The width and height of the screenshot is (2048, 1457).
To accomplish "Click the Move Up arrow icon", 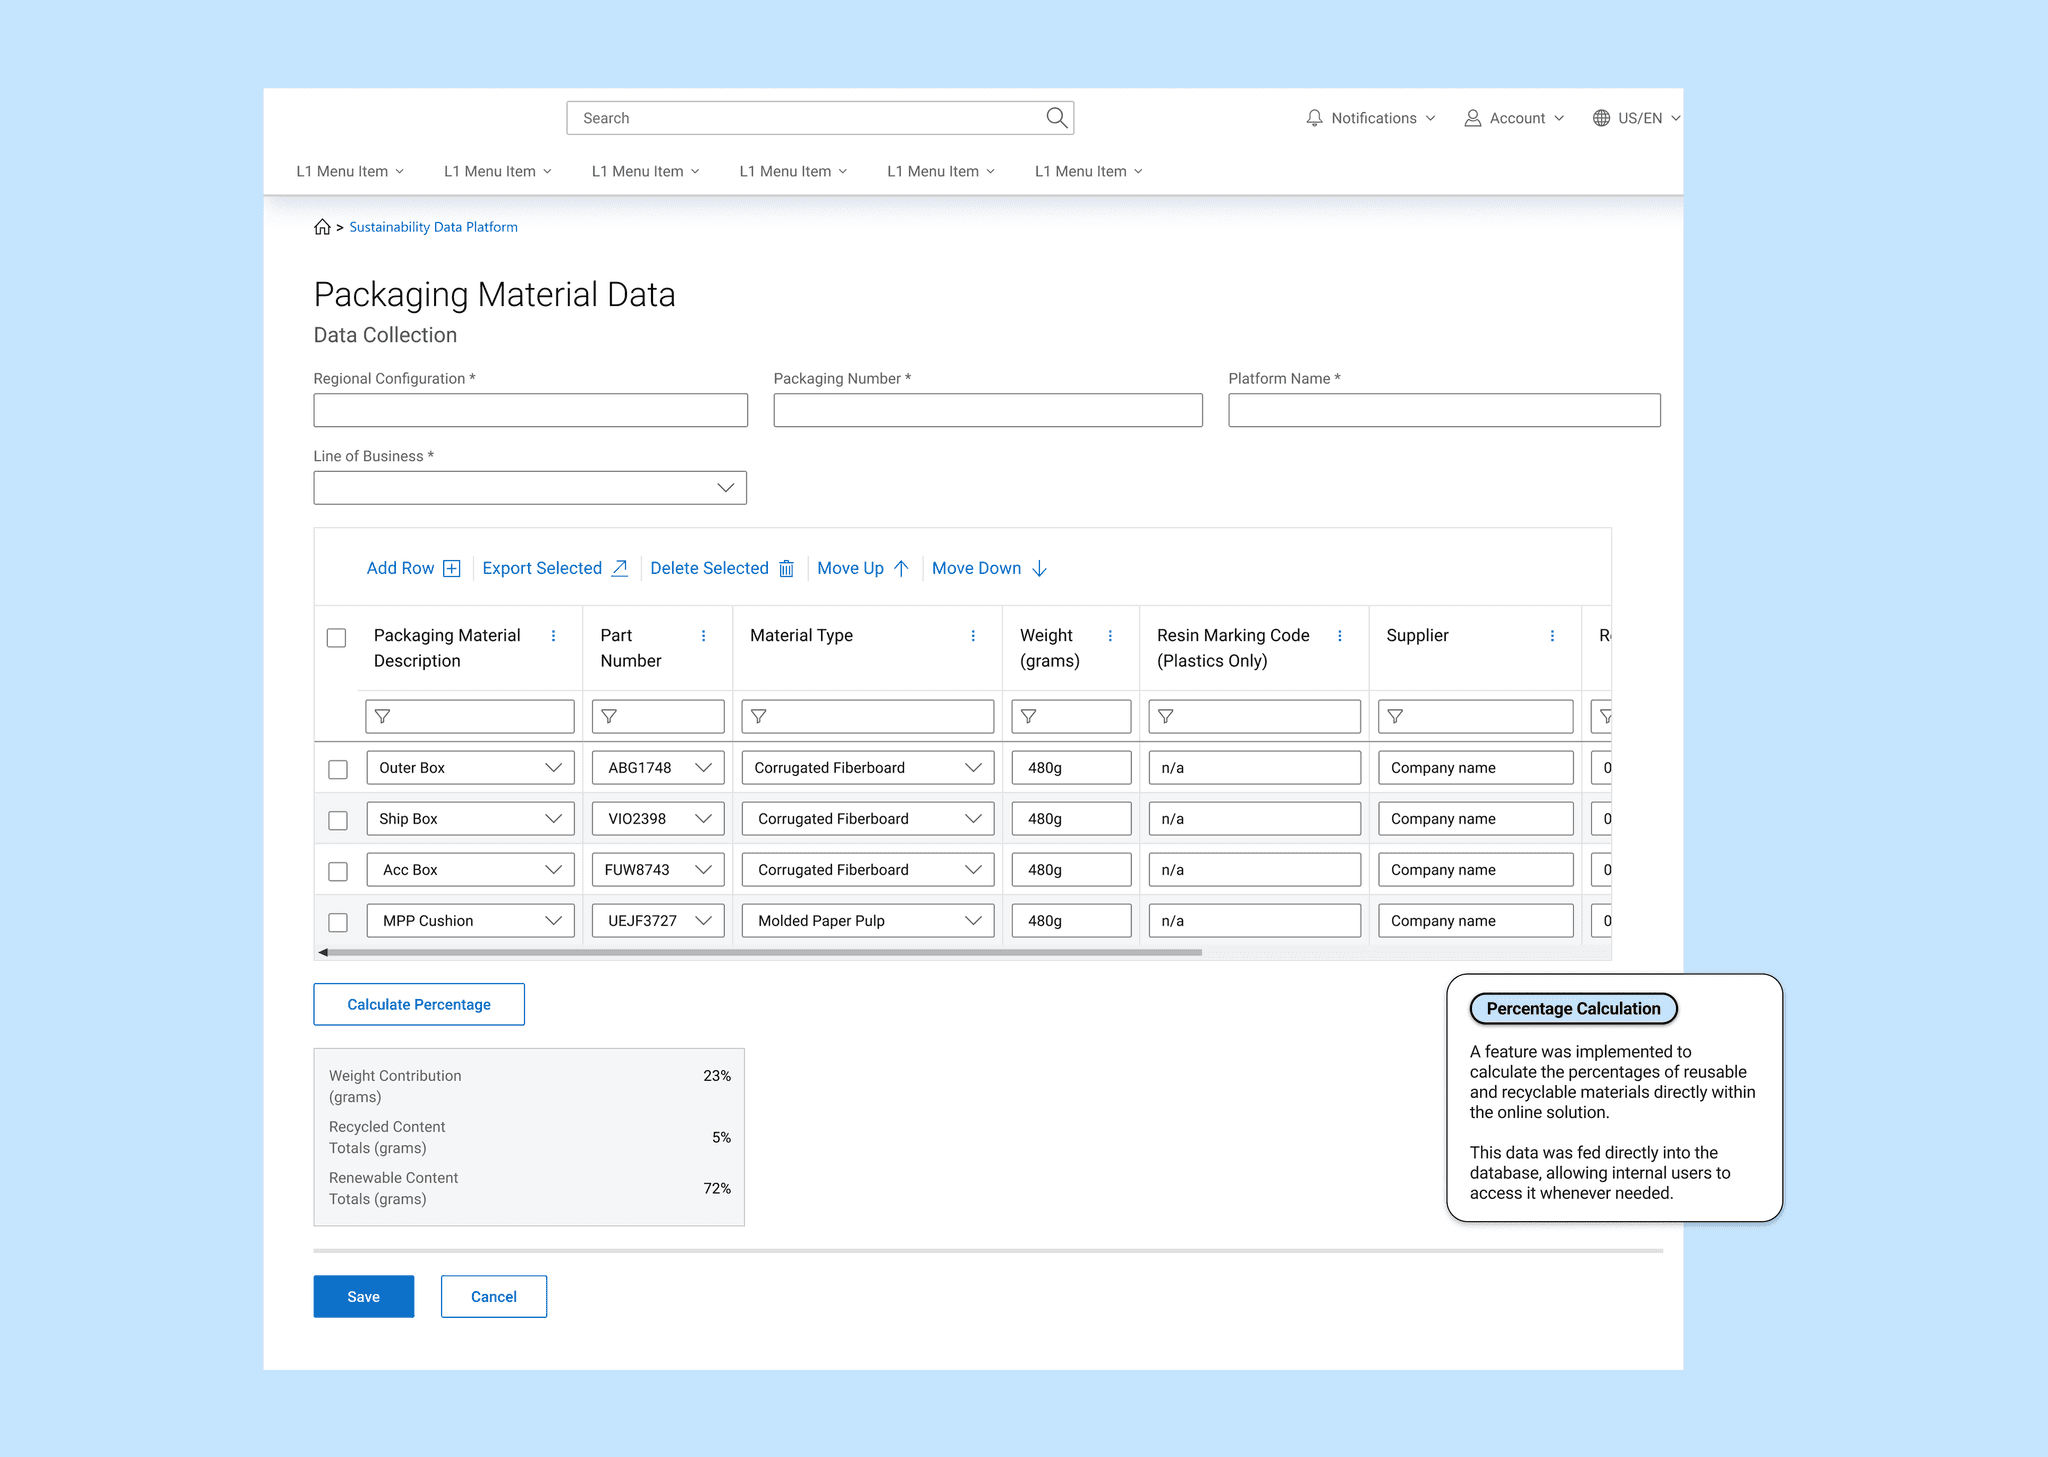I will point(901,569).
